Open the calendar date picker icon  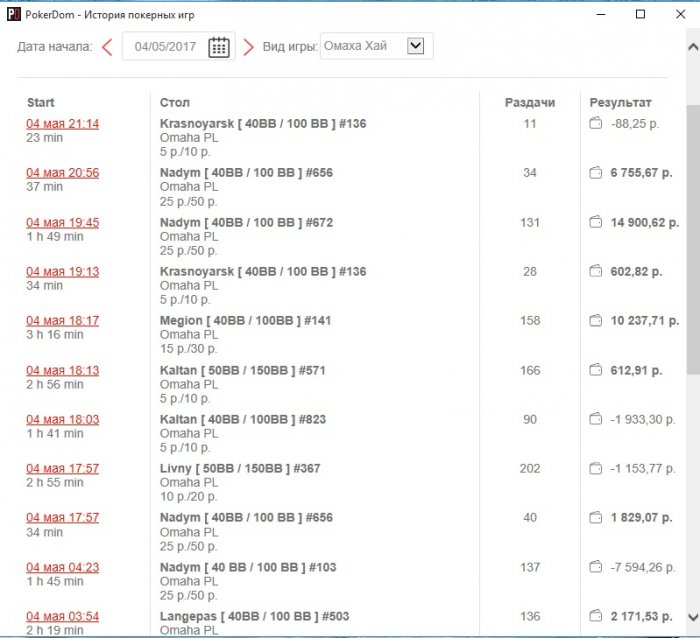(219, 47)
